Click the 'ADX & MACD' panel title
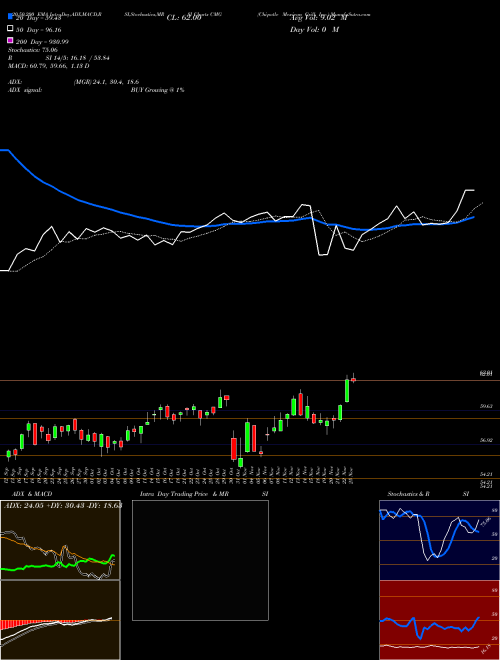 32,494
